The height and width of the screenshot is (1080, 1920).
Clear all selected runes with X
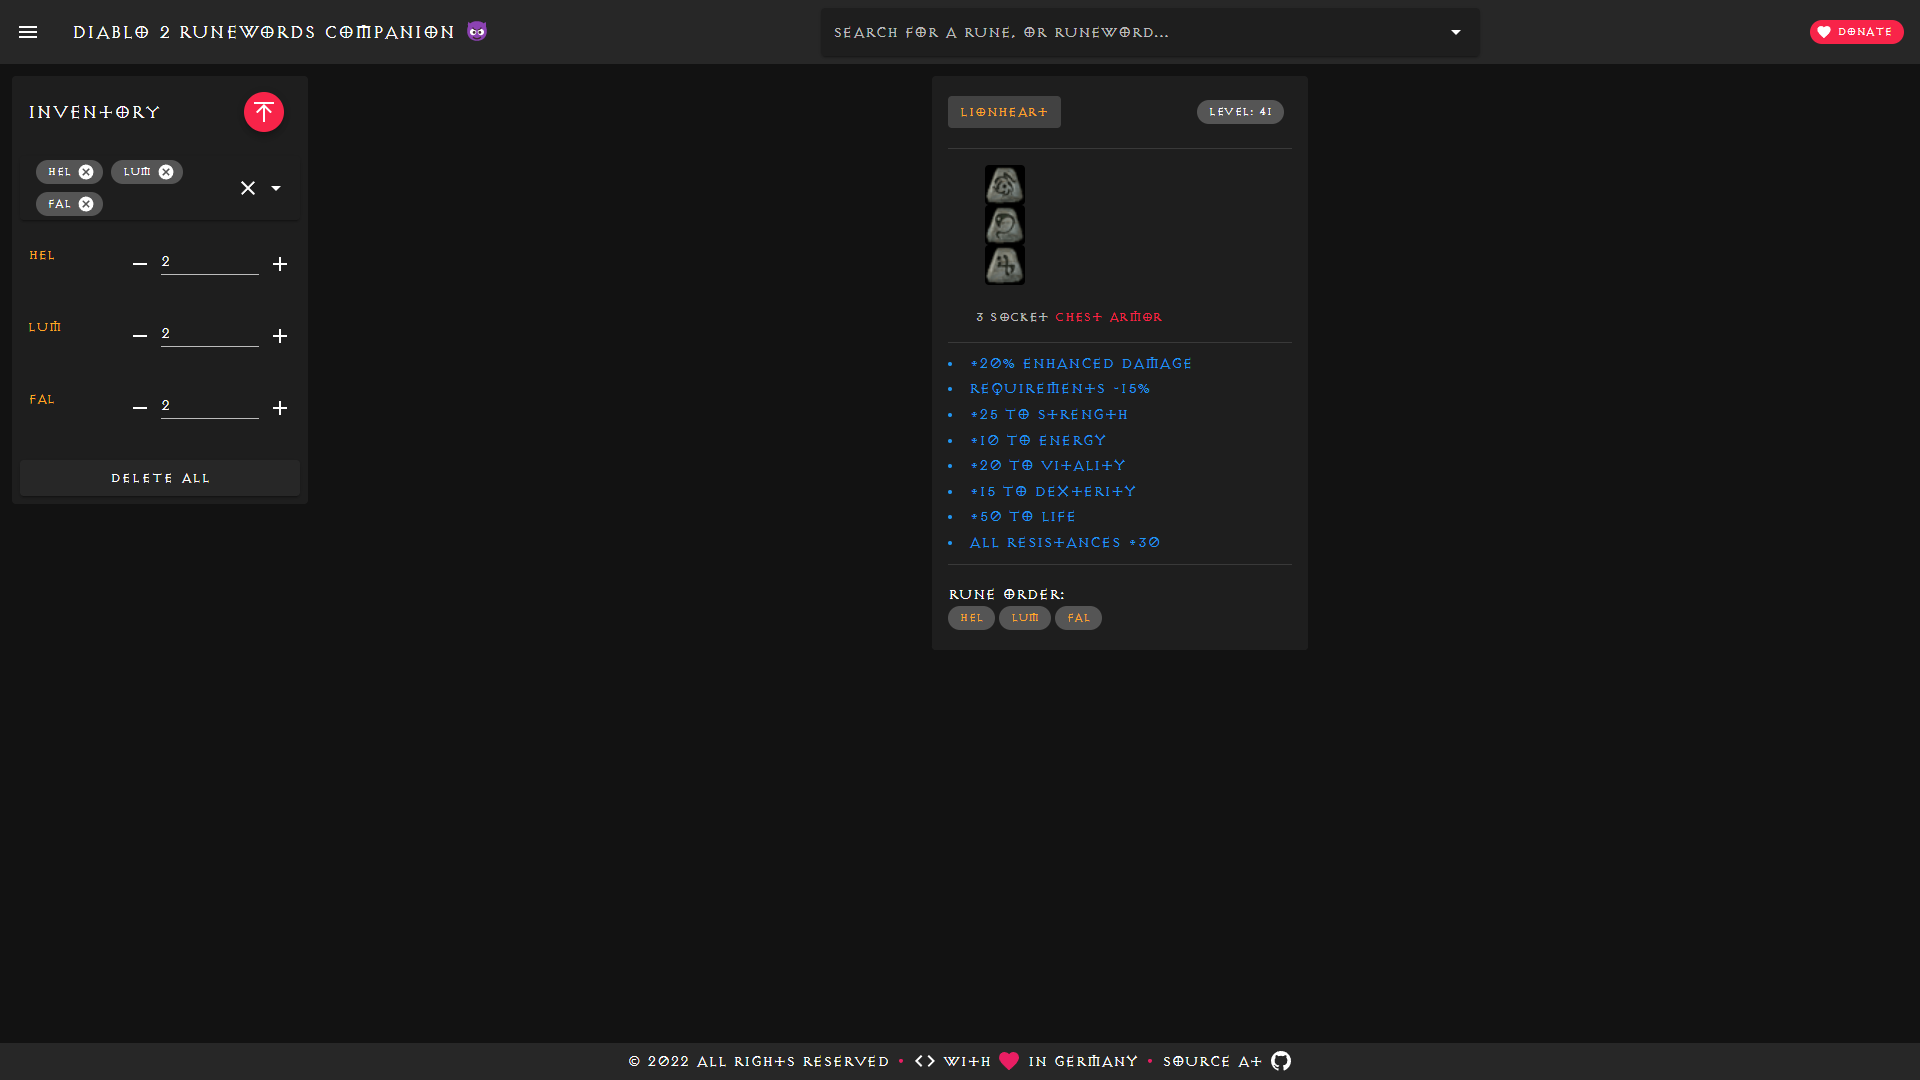pyautogui.click(x=248, y=188)
